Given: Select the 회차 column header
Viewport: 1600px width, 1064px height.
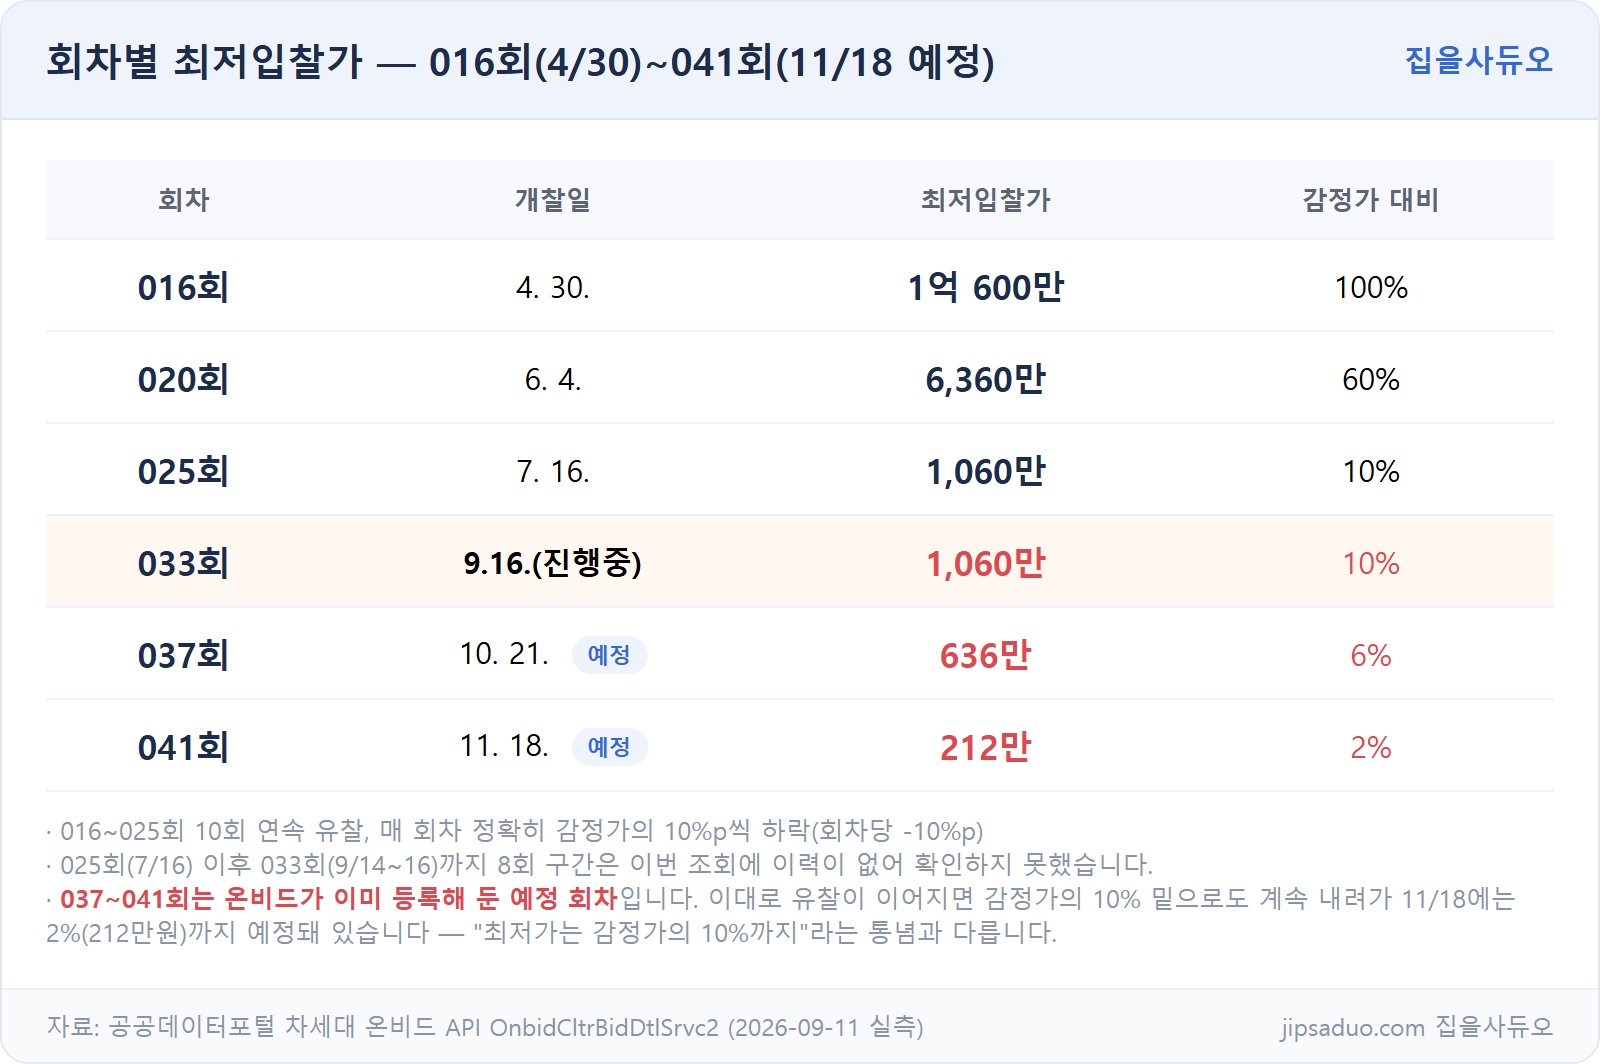Looking at the screenshot, I should point(184,200).
